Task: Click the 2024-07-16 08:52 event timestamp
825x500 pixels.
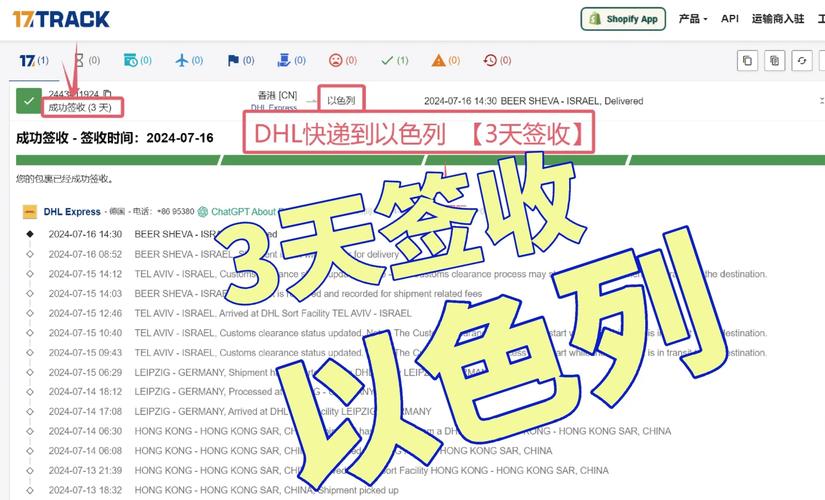Action: tap(85, 254)
